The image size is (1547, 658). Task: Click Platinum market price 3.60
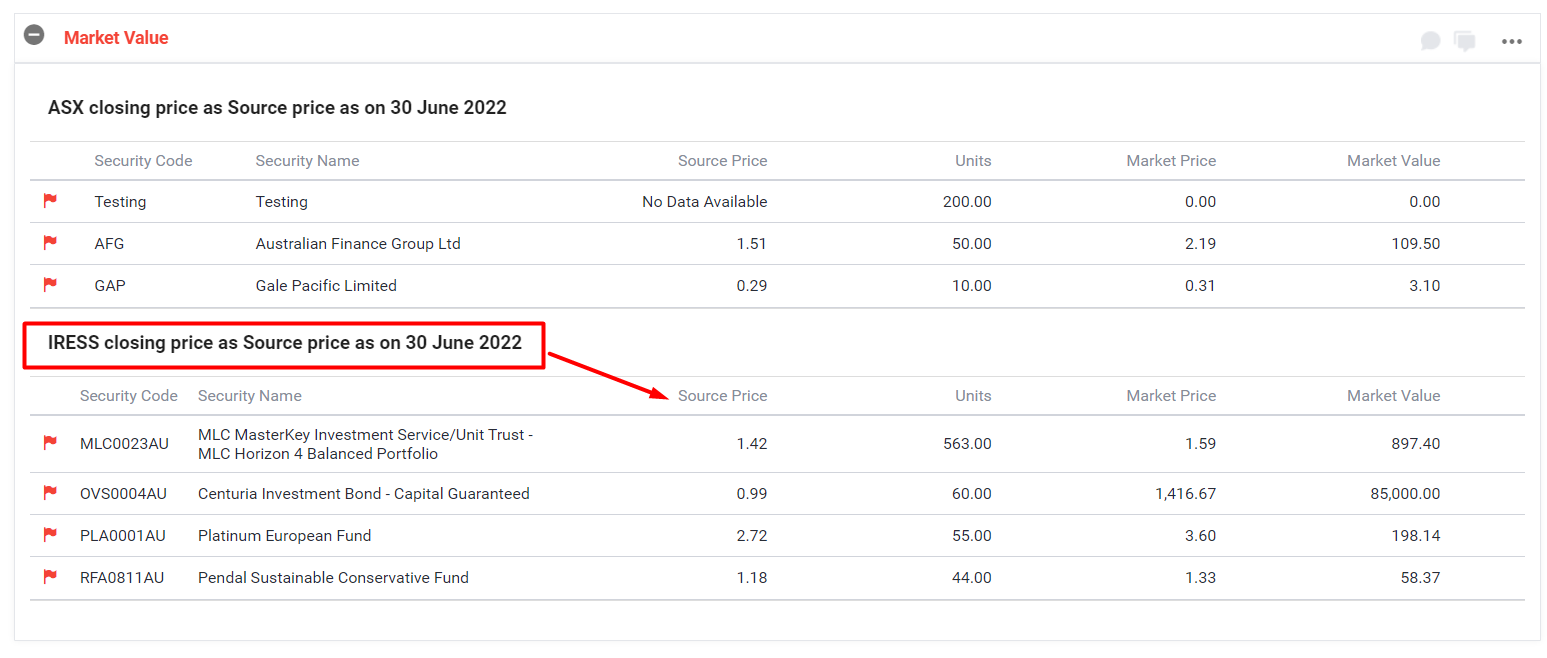point(1200,536)
